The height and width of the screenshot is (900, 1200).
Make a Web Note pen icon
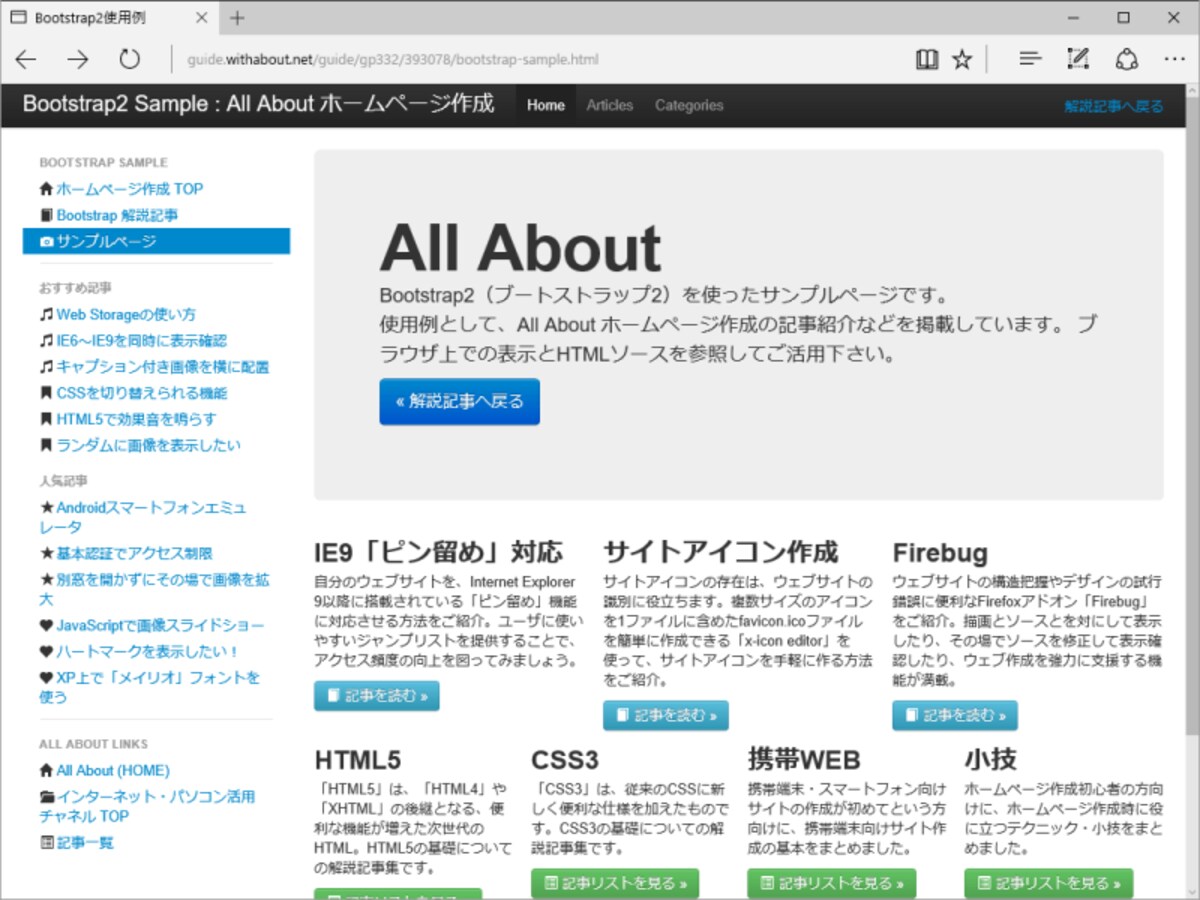click(1078, 60)
